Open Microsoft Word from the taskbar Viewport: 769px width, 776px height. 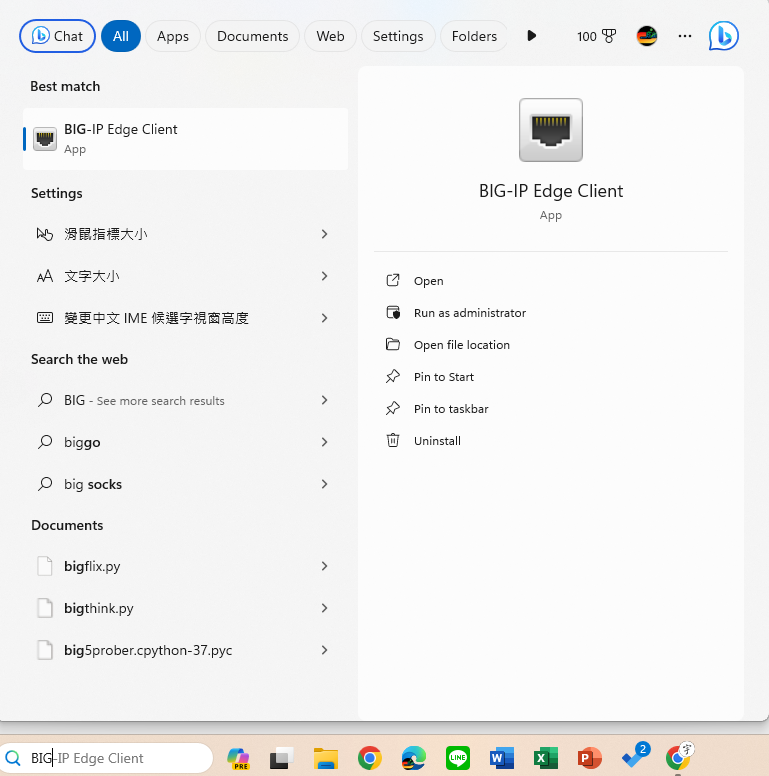502,758
